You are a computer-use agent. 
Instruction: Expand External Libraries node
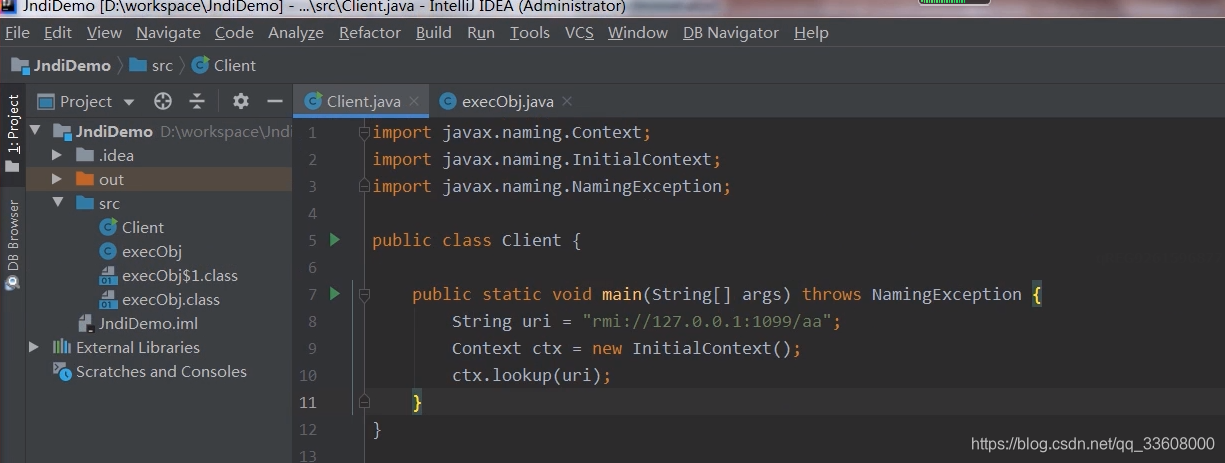[x=35, y=347]
